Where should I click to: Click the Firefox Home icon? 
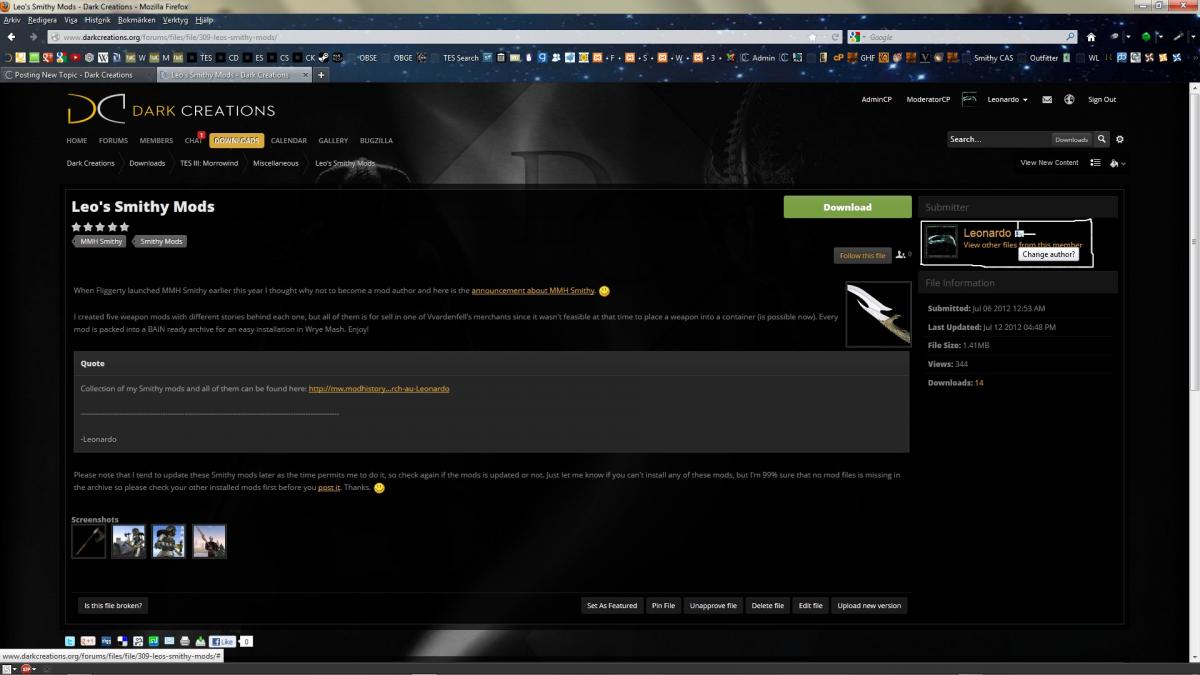click(1091, 37)
